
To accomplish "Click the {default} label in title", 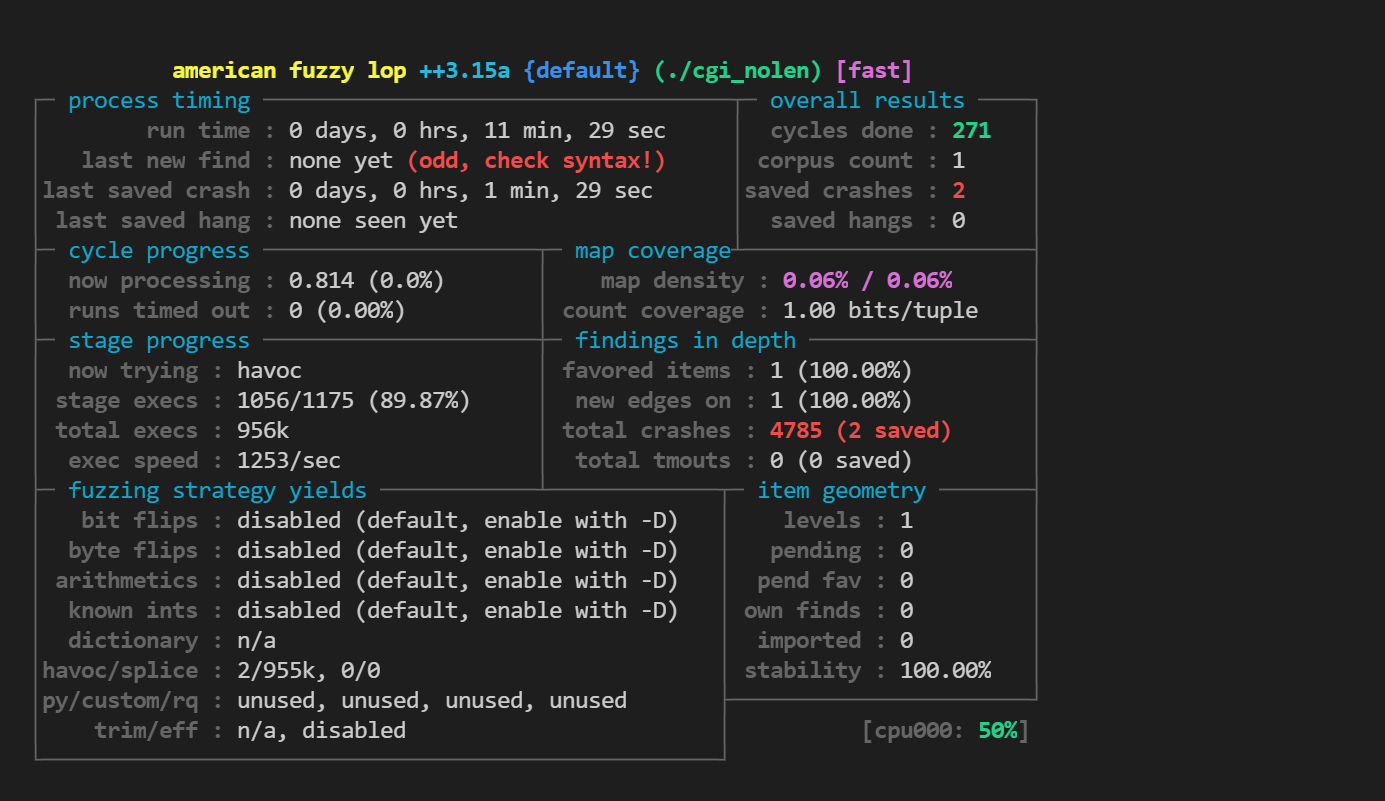I will [x=582, y=71].
